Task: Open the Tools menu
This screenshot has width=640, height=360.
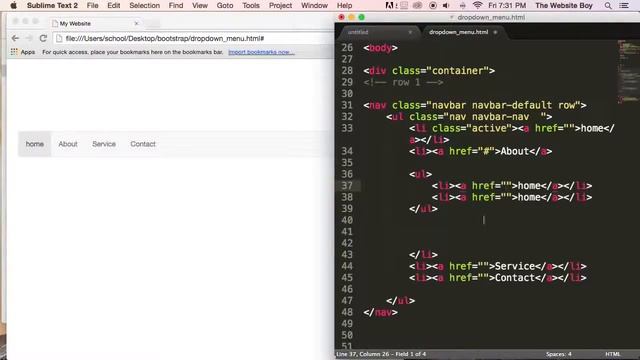Action: (251, 5)
